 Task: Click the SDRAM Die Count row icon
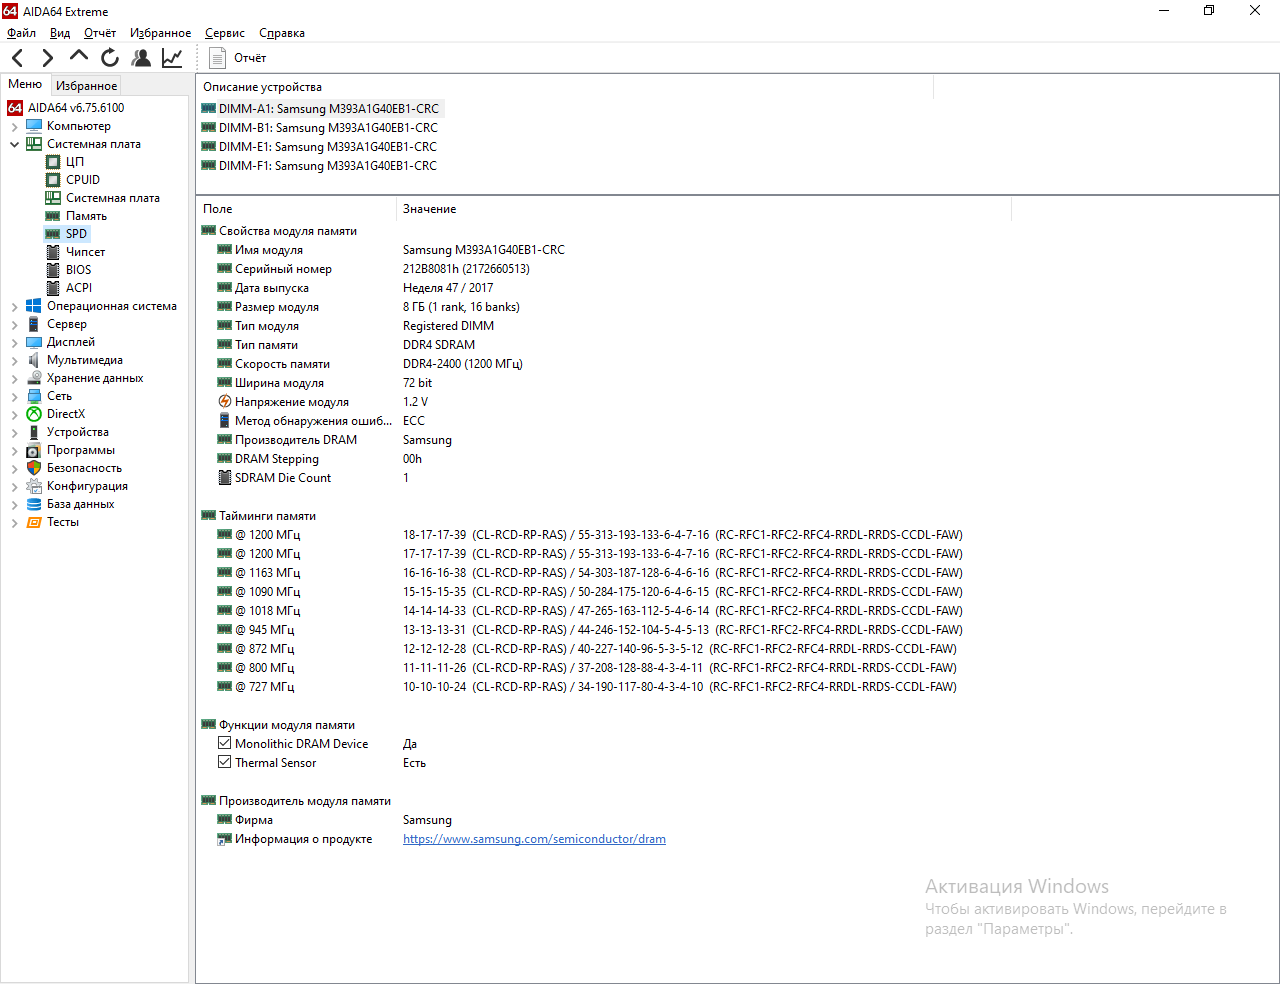pyautogui.click(x=225, y=478)
